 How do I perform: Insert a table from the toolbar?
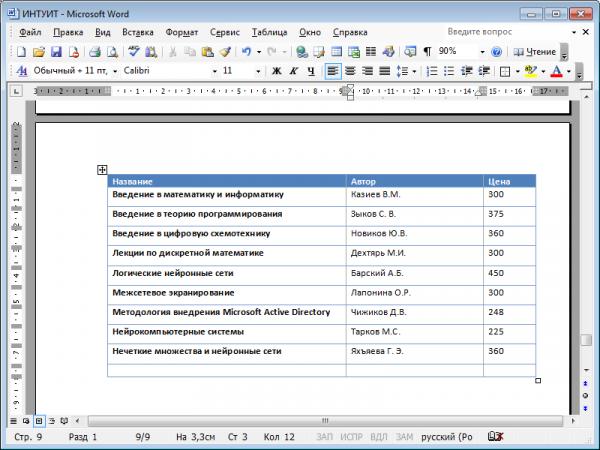pos(336,52)
